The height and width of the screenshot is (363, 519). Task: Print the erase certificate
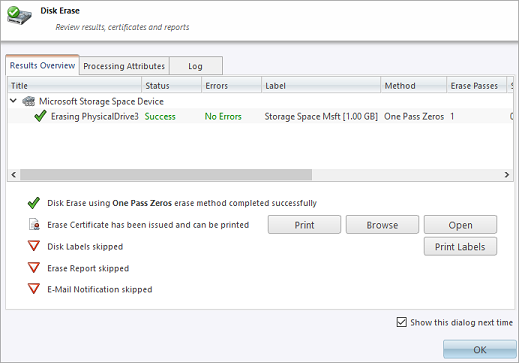click(304, 225)
